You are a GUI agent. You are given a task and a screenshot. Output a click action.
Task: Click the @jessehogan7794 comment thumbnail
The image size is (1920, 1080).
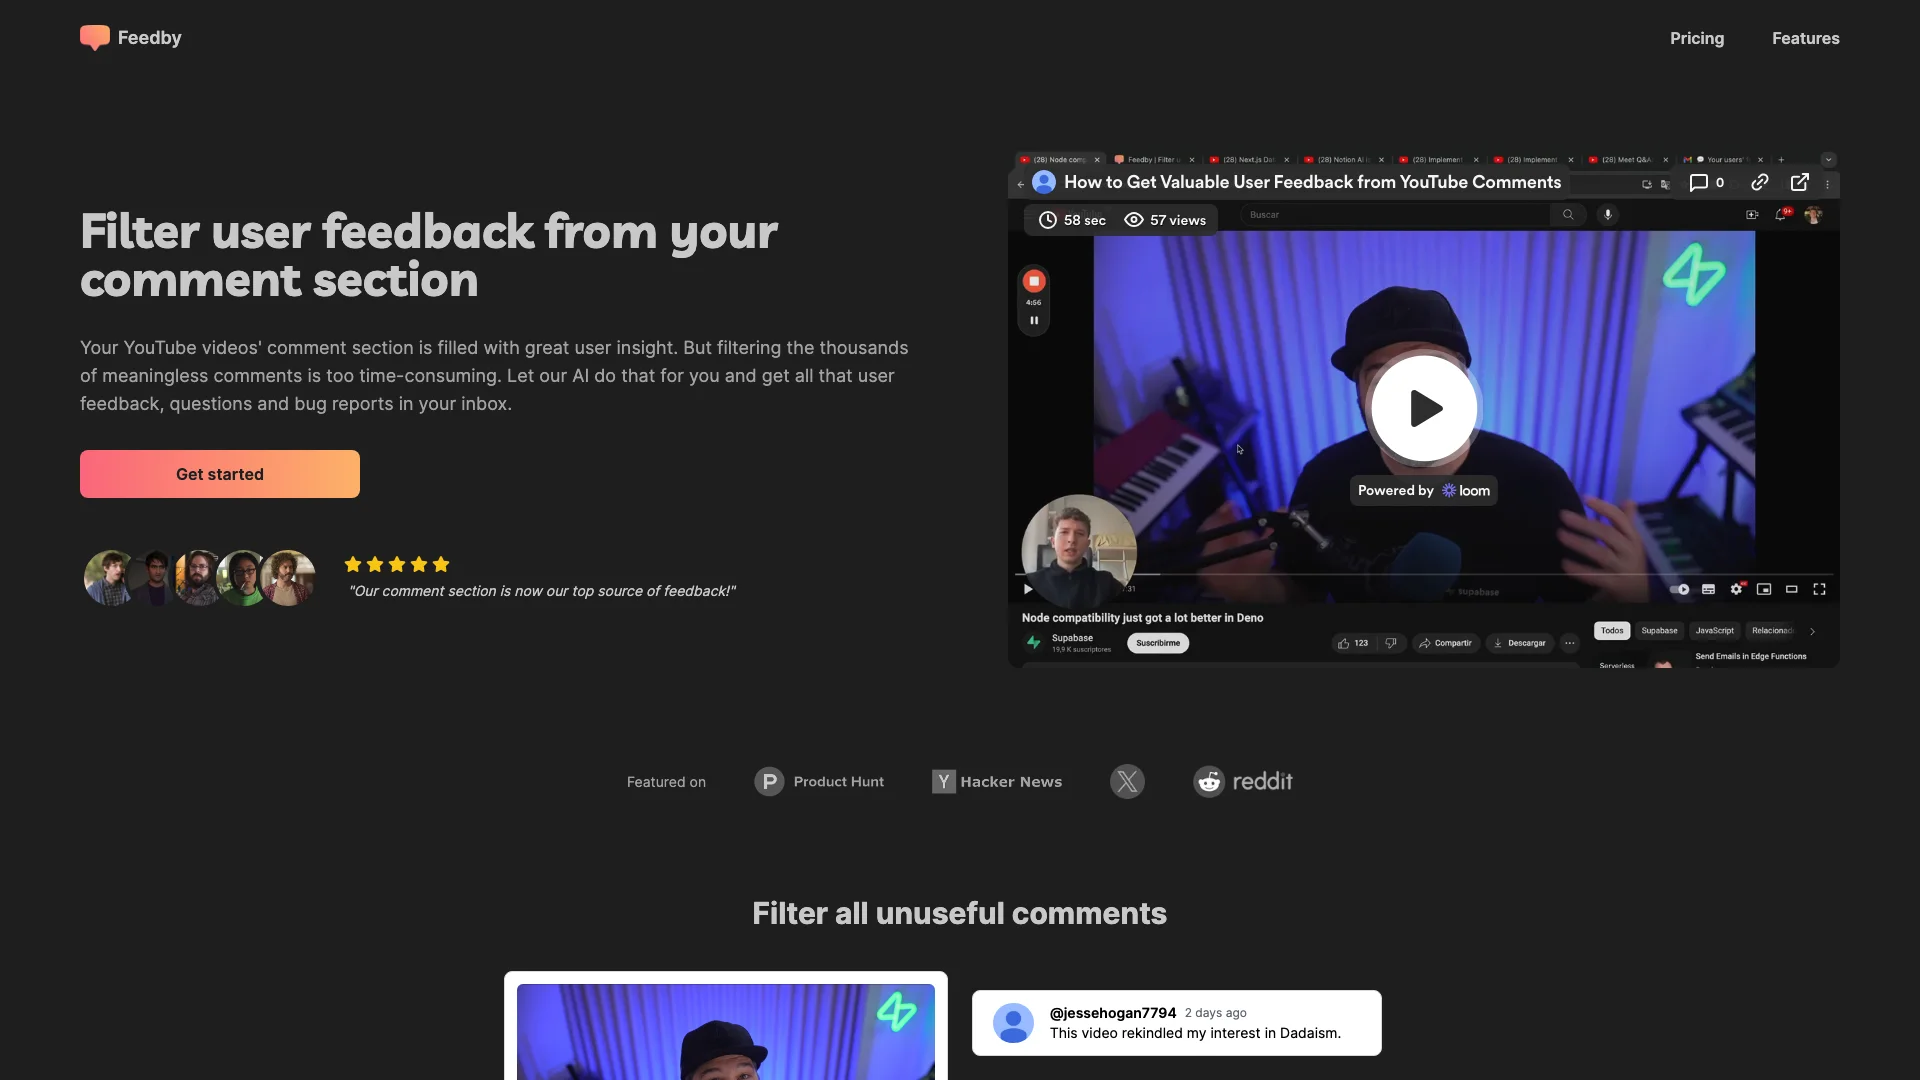(1011, 1023)
